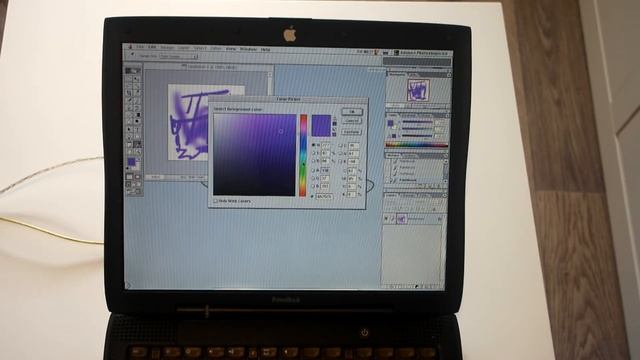
Task: Select the Pen tool
Action: tap(129, 136)
